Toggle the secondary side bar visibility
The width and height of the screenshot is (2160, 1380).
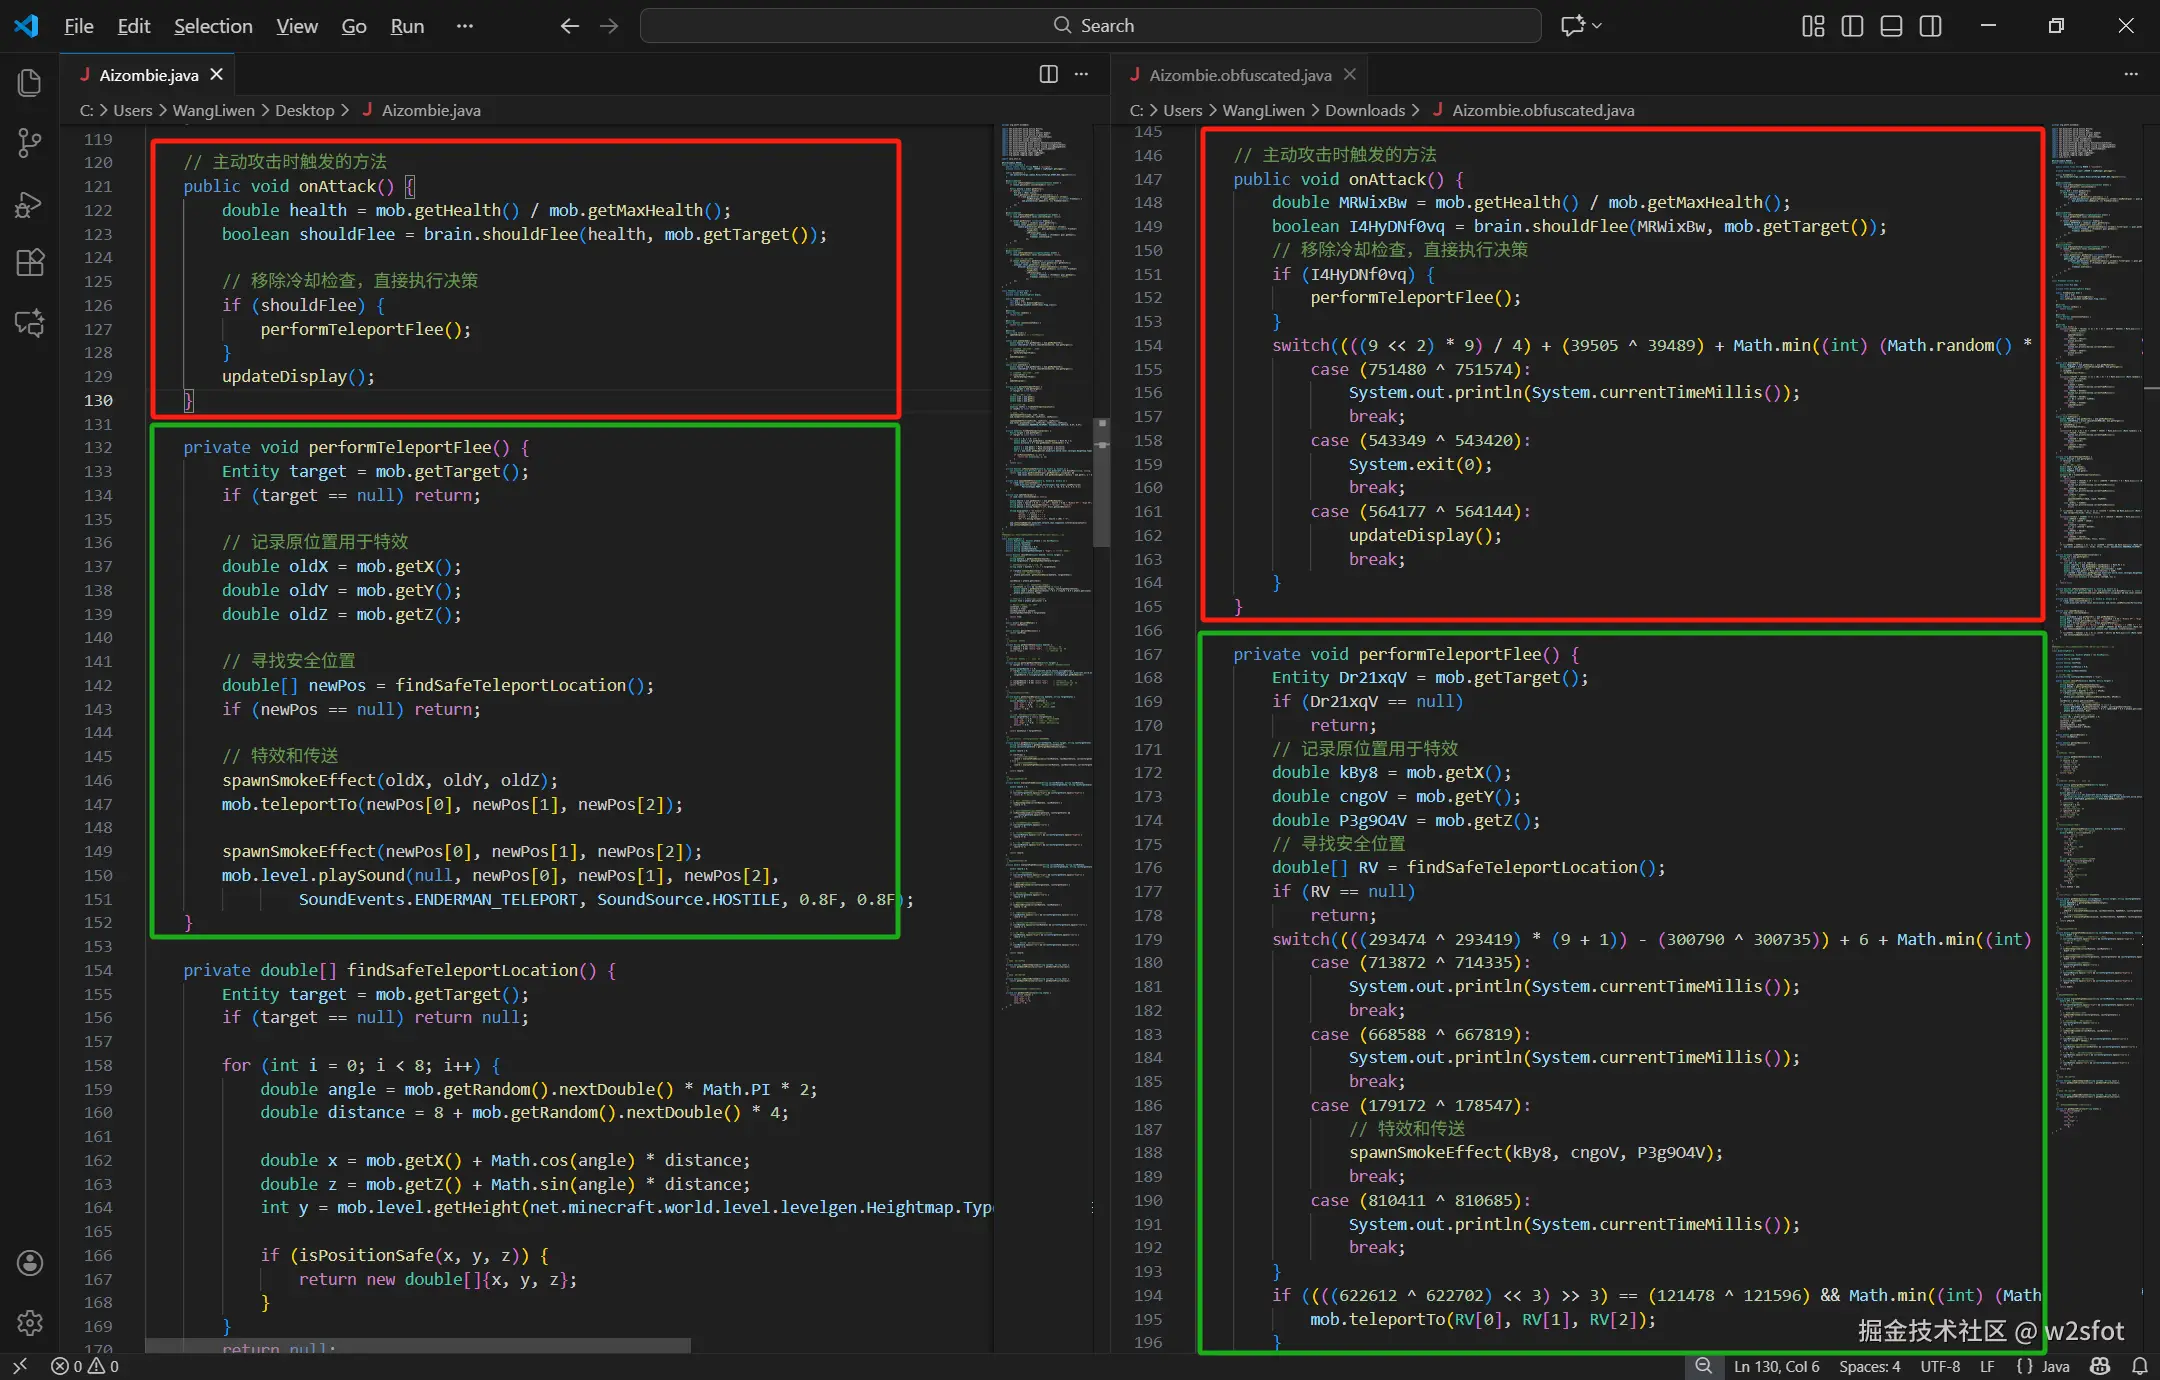(x=1930, y=26)
